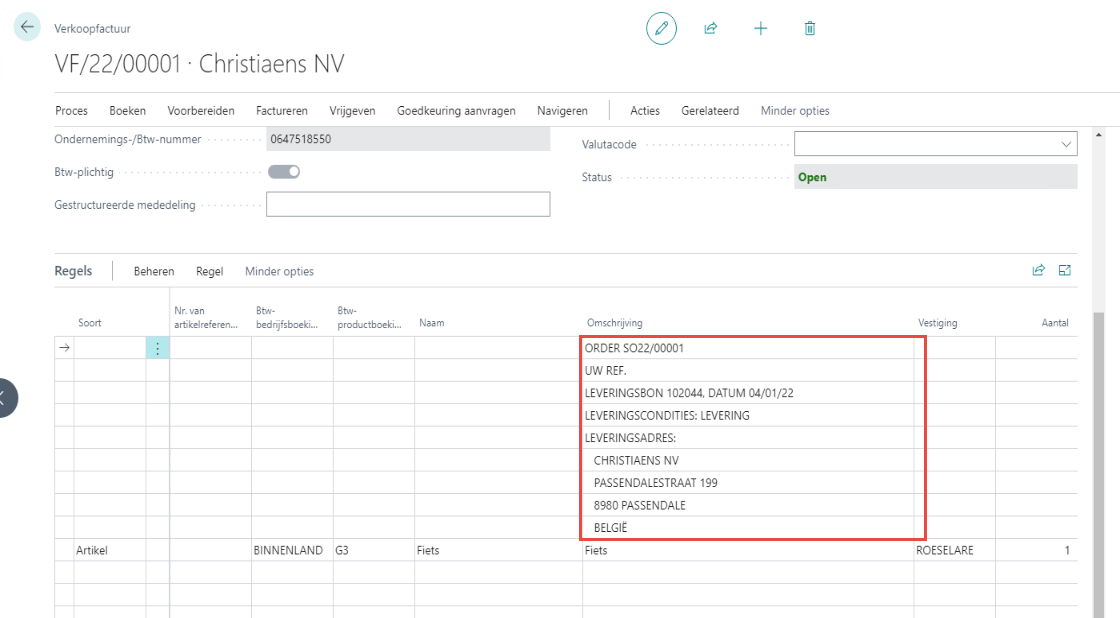Click Minder opties in top menu bar
The height and width of the screenshot is (618, 1120).
[795, 111]
